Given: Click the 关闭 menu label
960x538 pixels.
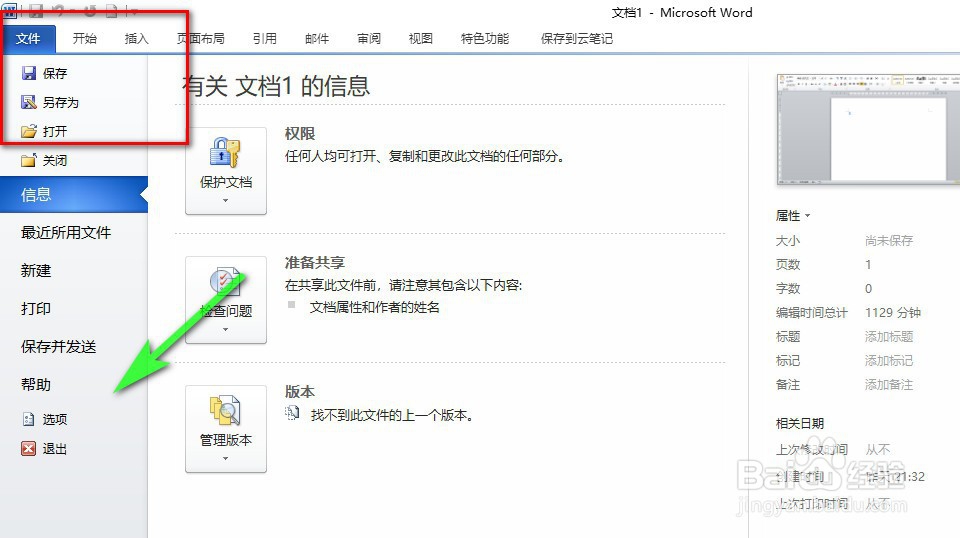Looking at the screenshot, I should (x=55, y=160).
